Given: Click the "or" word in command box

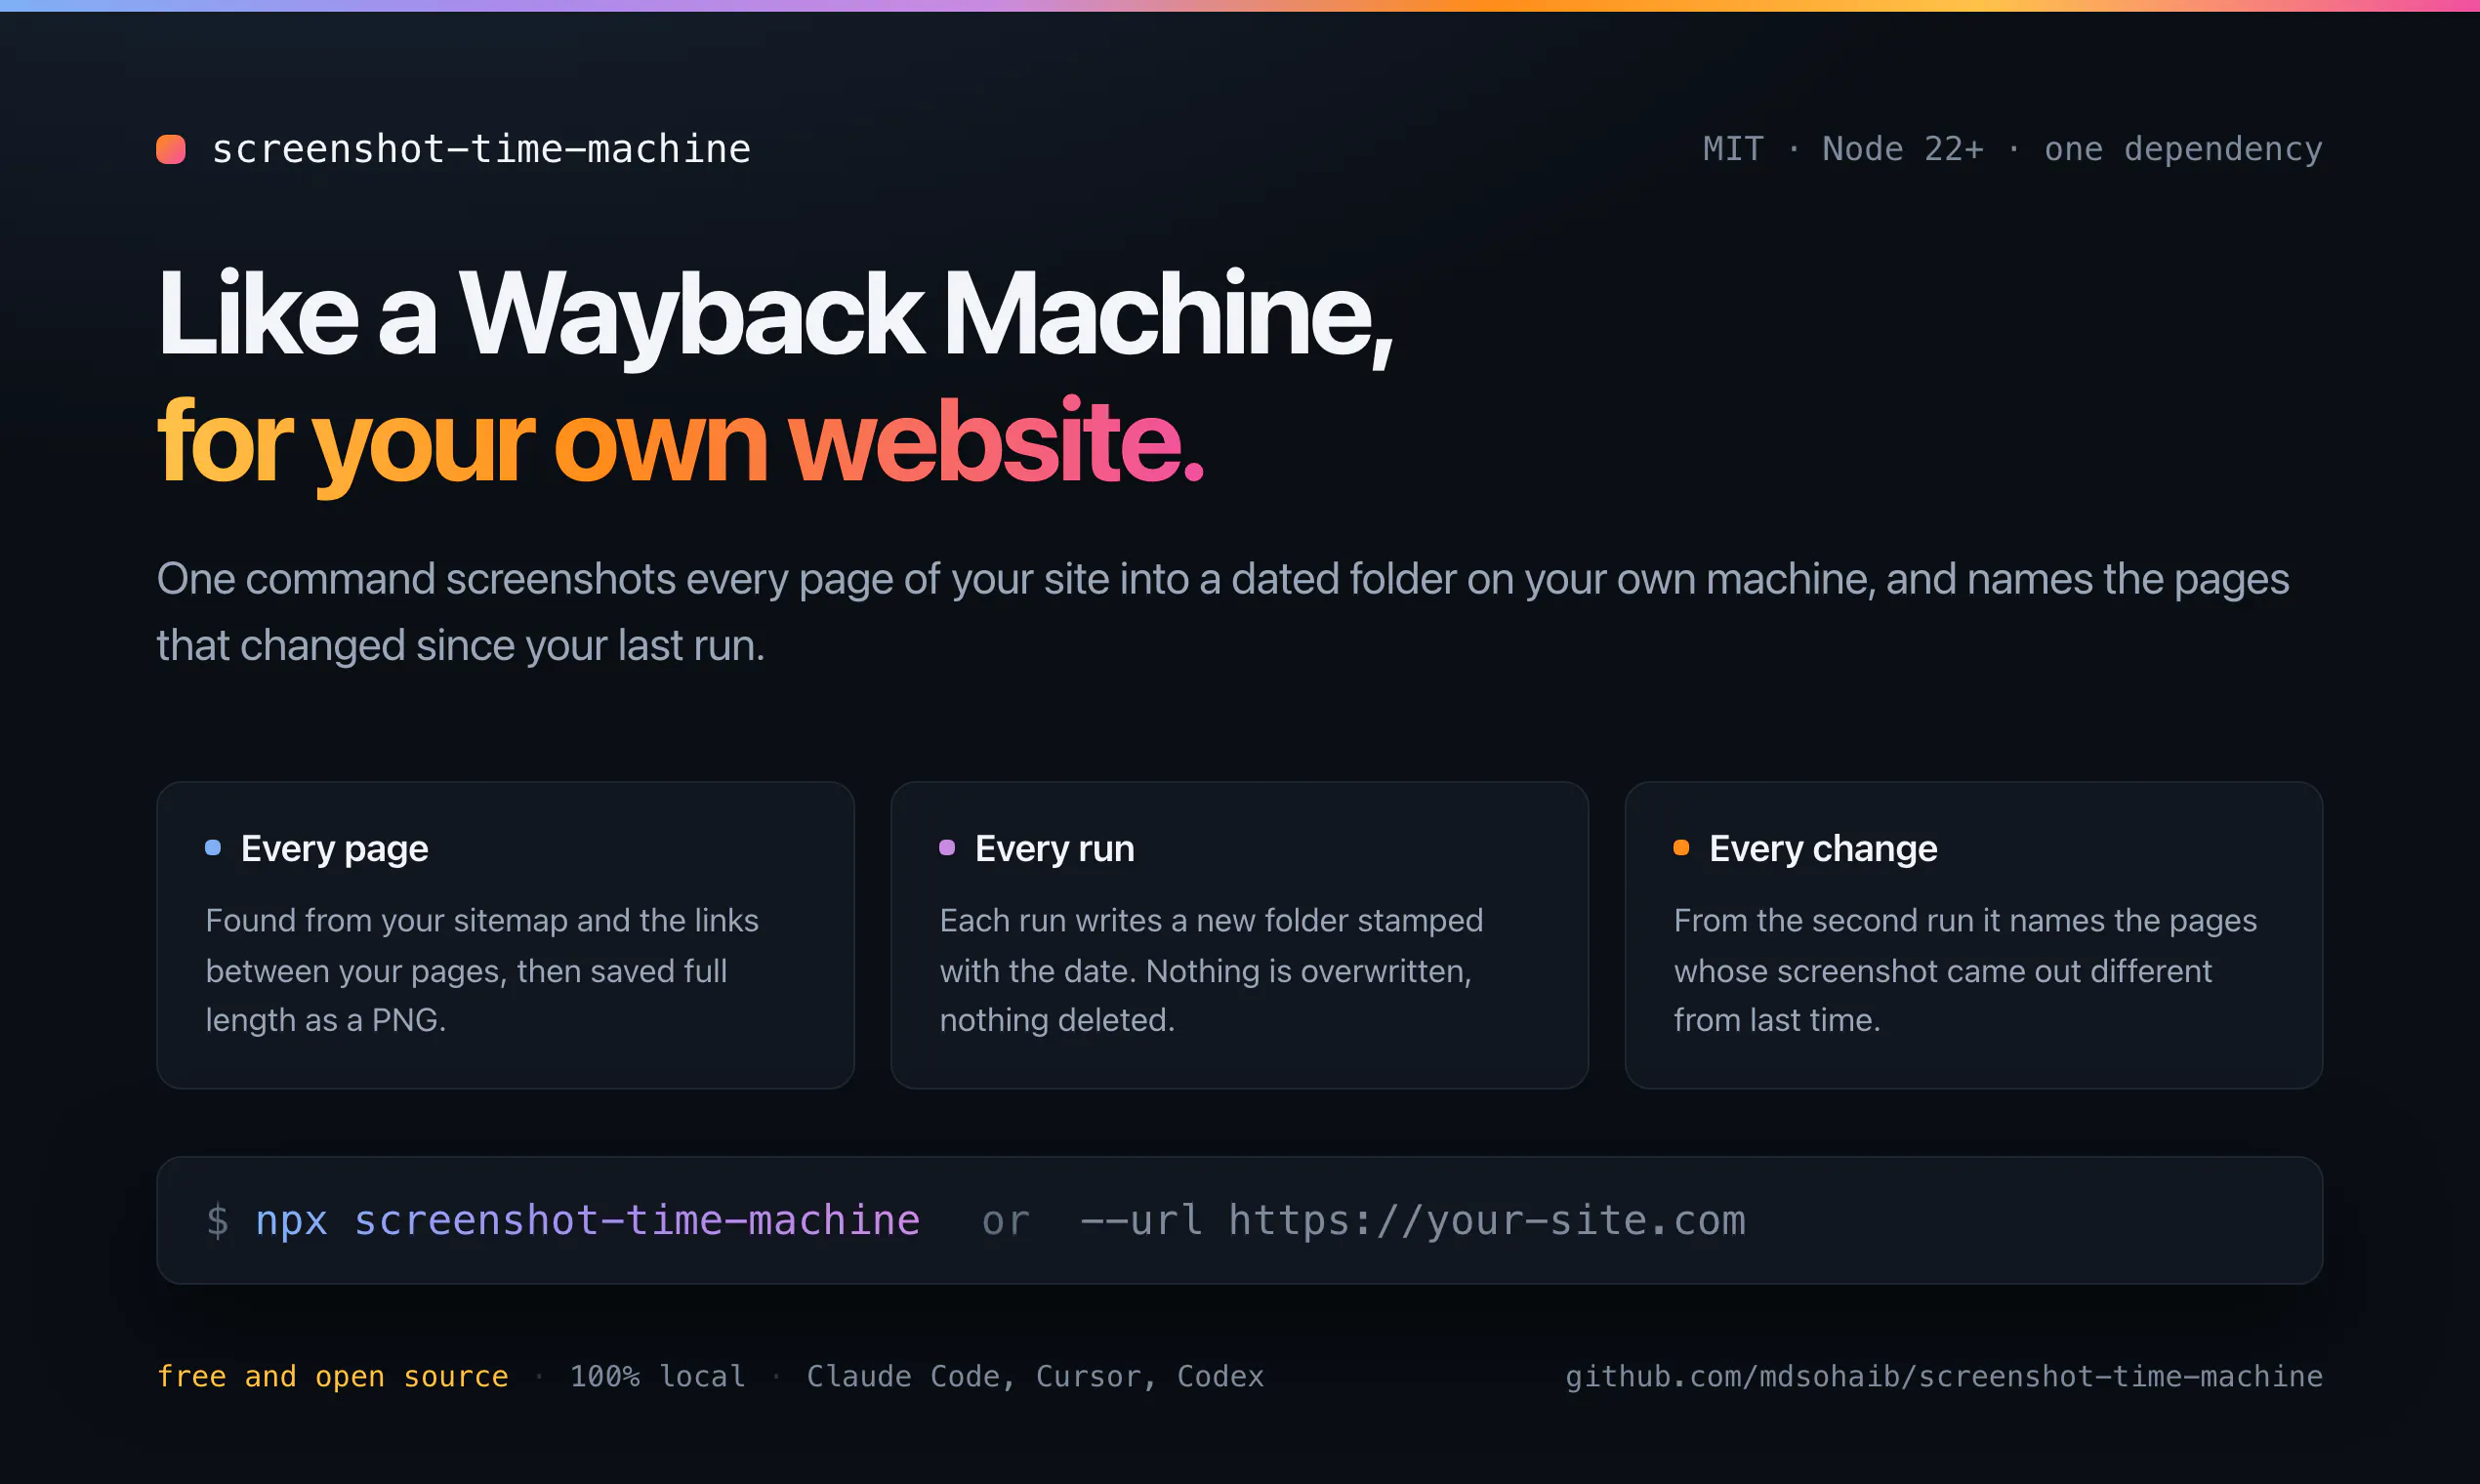Looking at the screenshot, I should coord(1005,1221).
